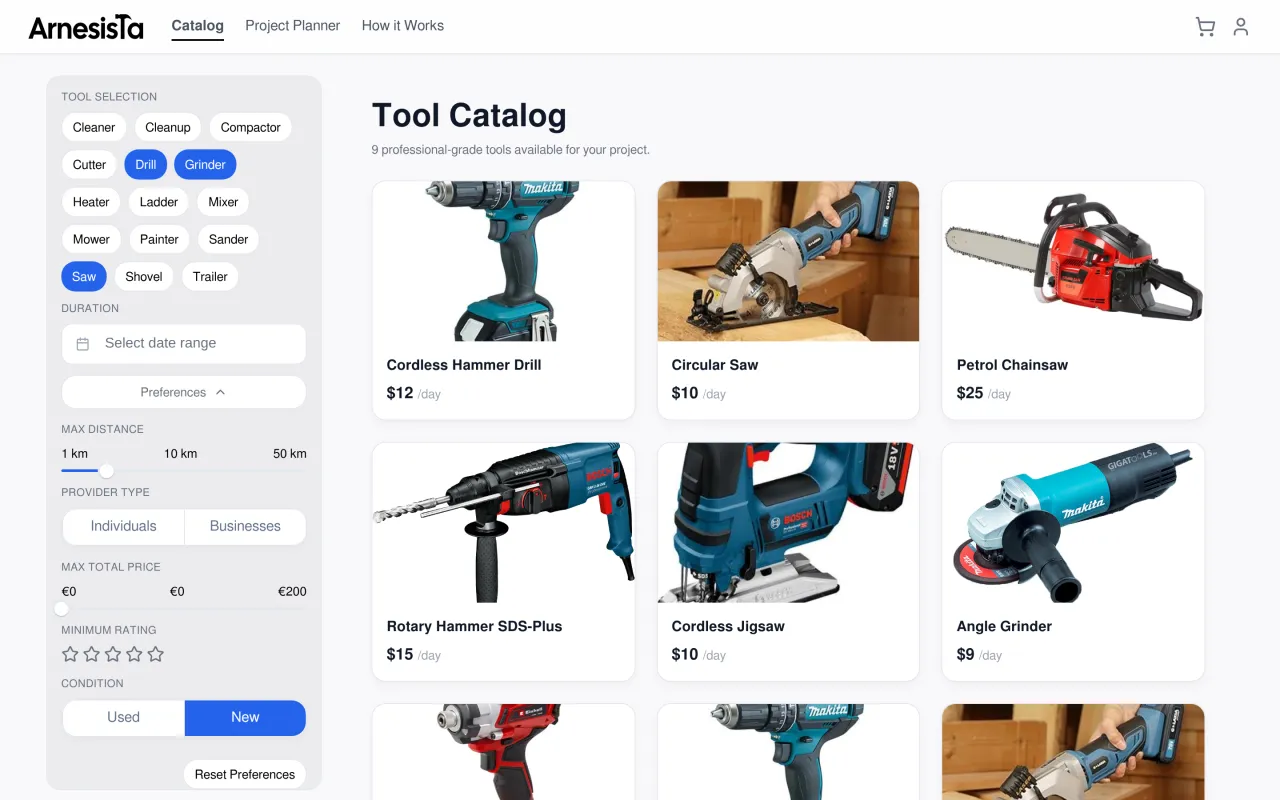Set rating to five stars

(x=156, y=654)
